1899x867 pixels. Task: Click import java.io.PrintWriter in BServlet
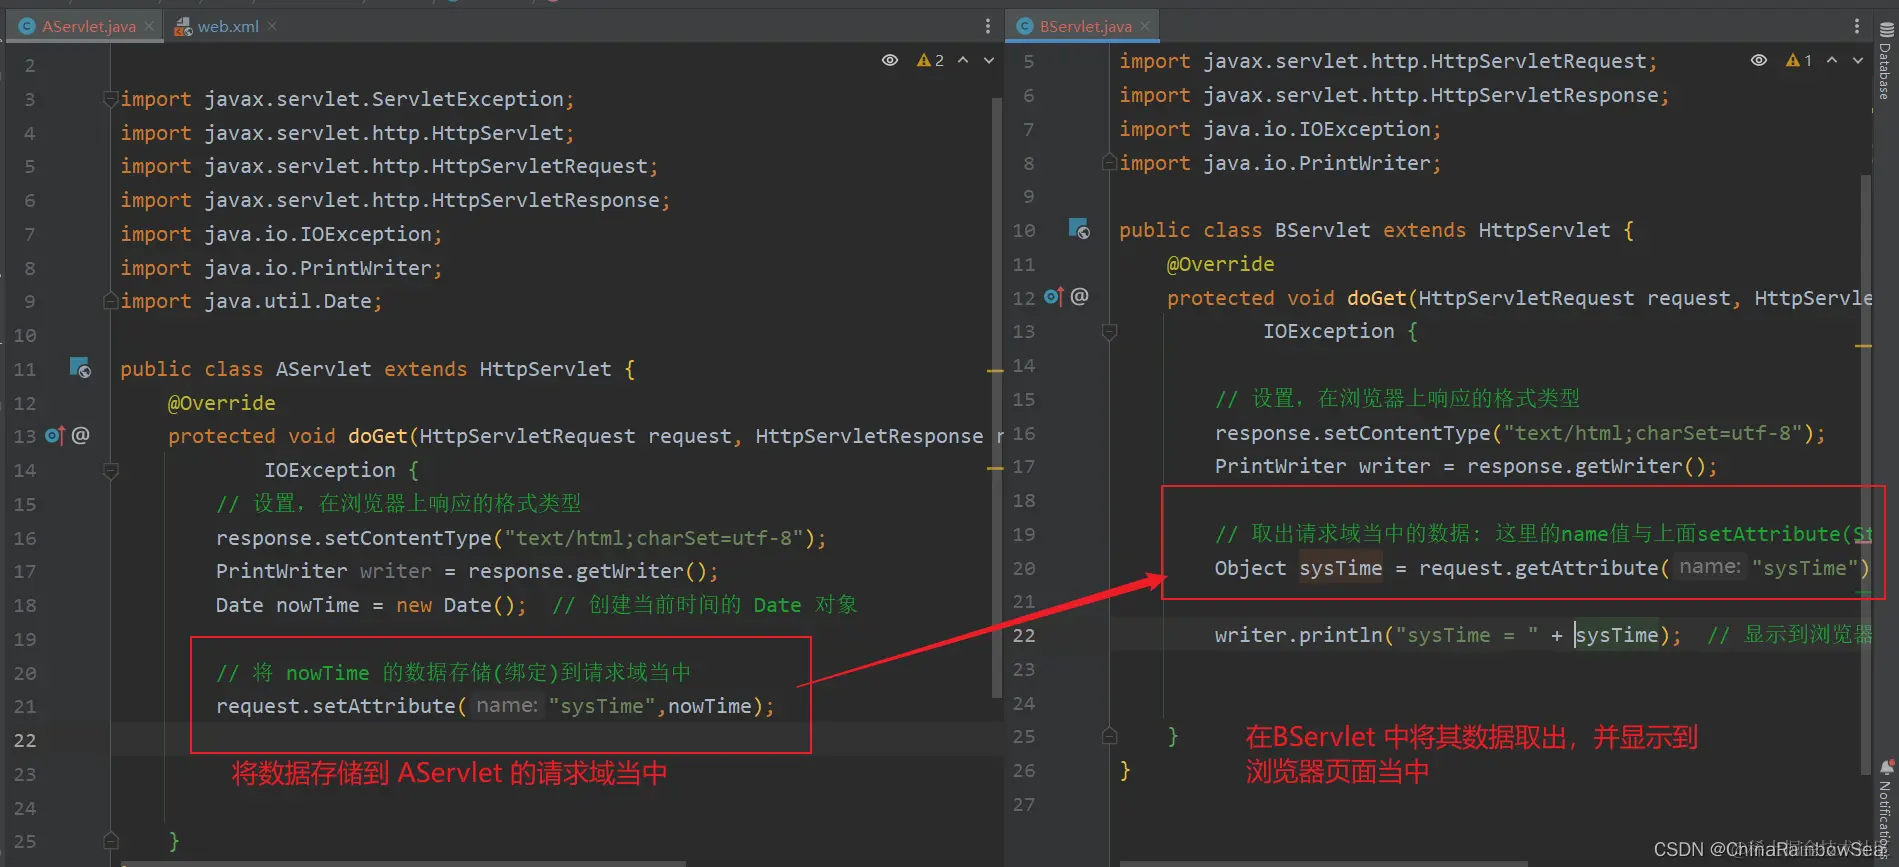click(1280, 163)
